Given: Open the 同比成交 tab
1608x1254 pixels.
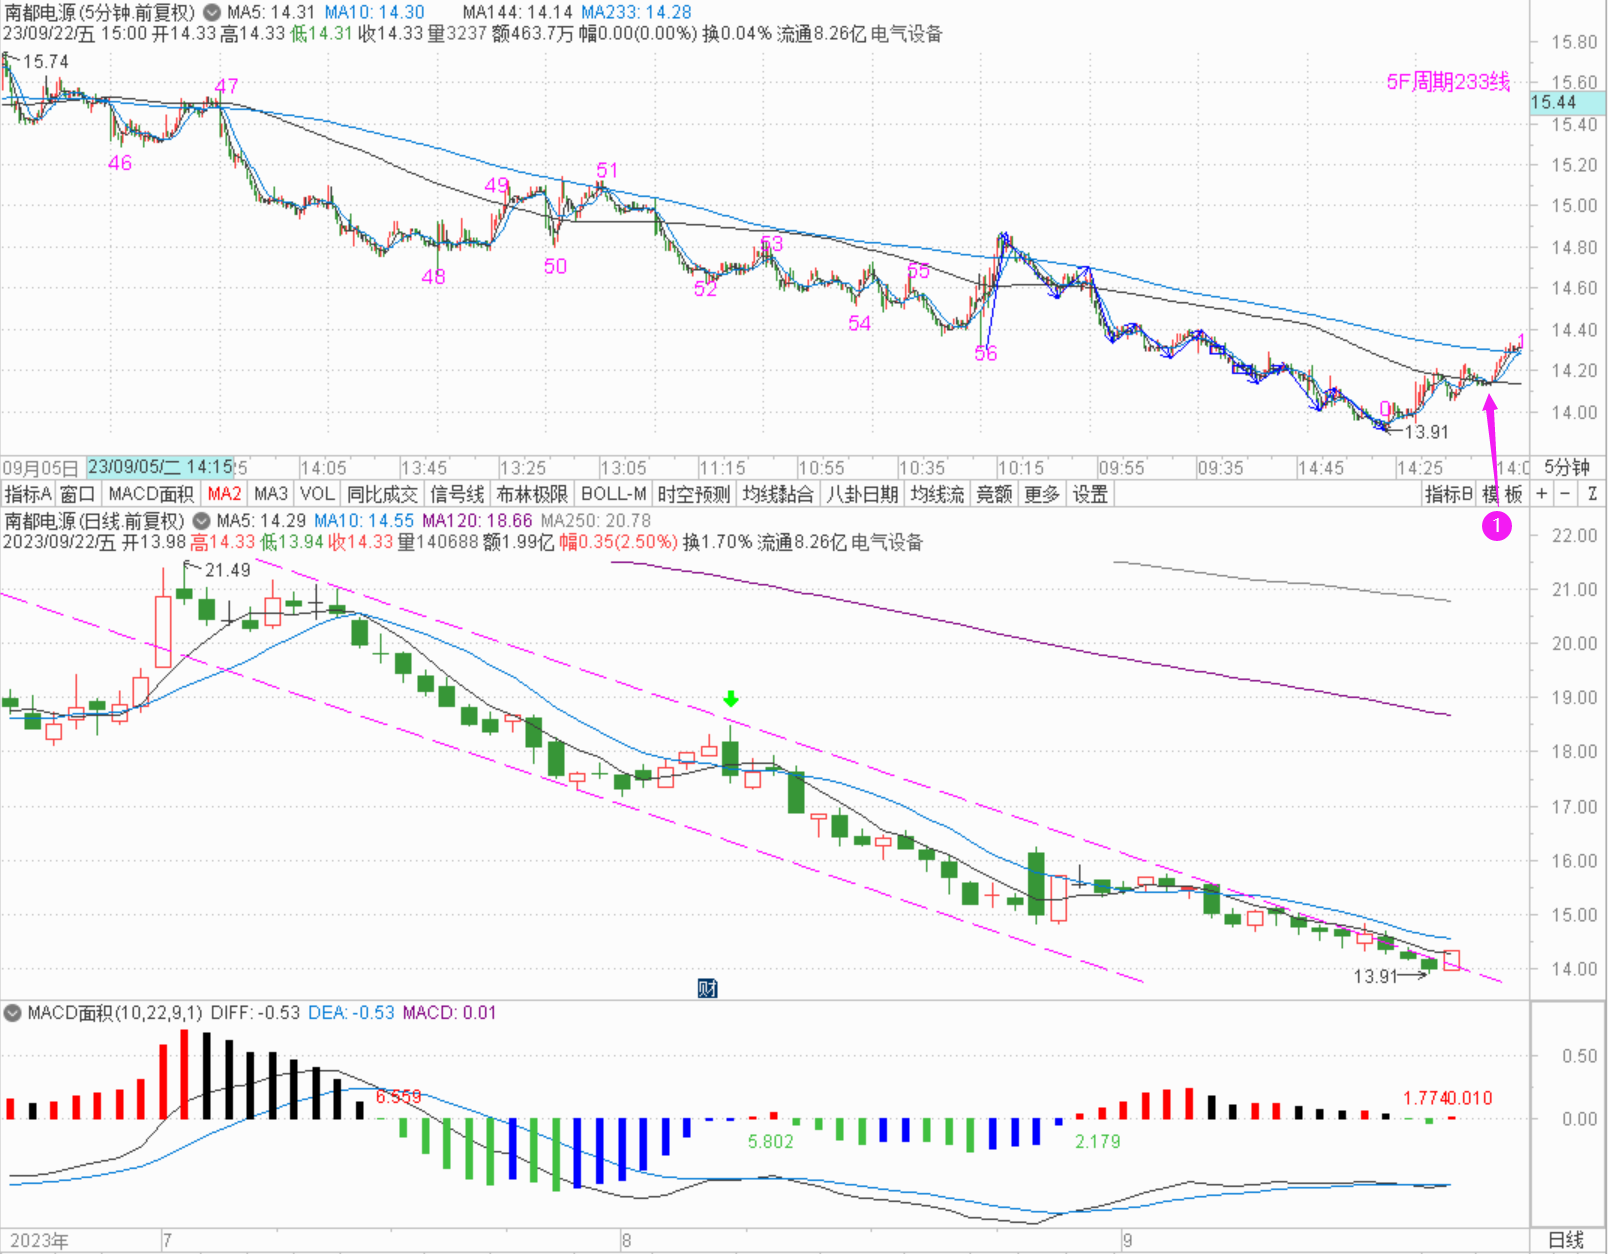Looking at the screenshot, I should 382,494.
